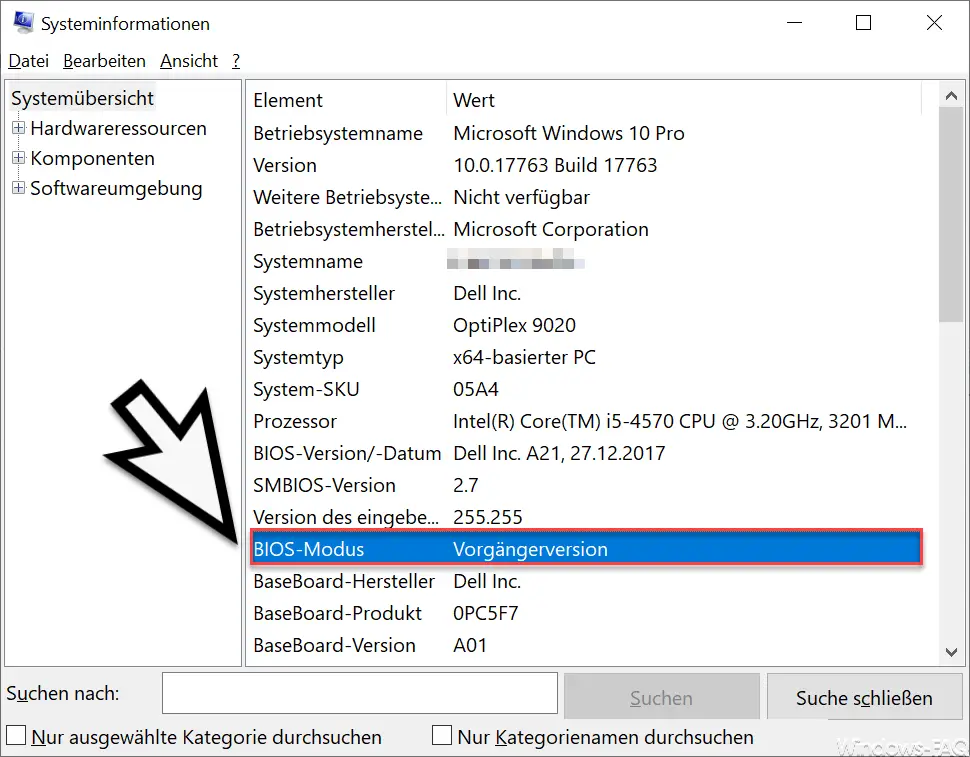Expand the Softwareumgebung tree node

coord(19,187)
